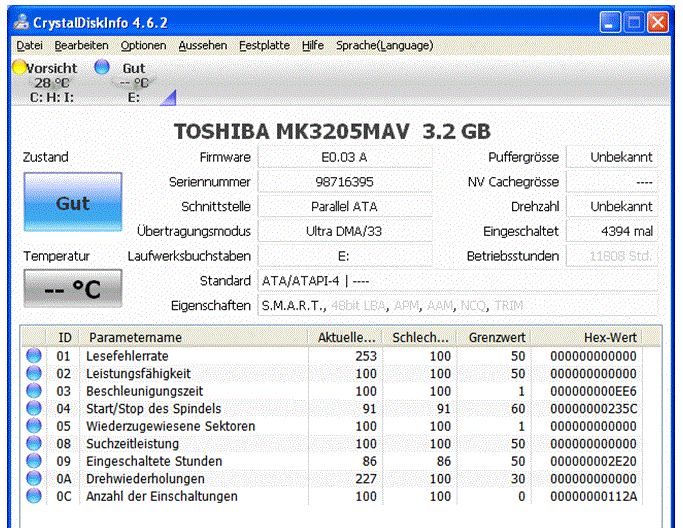Open the Optionen menu
The width and height of the screenshot is (683, 528).
tap(143, 45)
